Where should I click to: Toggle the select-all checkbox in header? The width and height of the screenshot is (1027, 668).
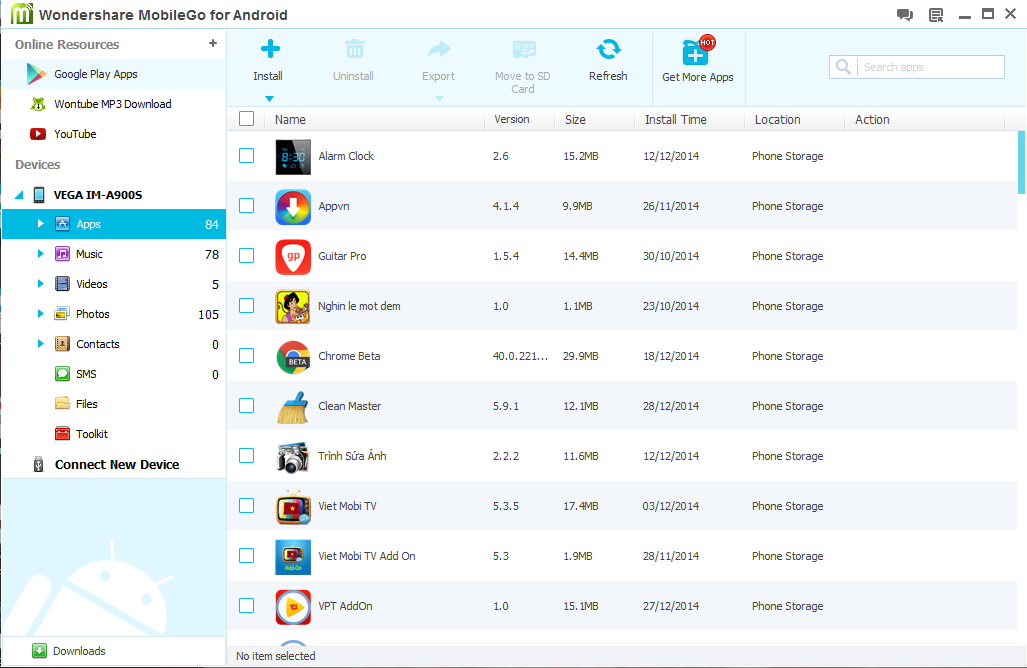click(246, 119)
